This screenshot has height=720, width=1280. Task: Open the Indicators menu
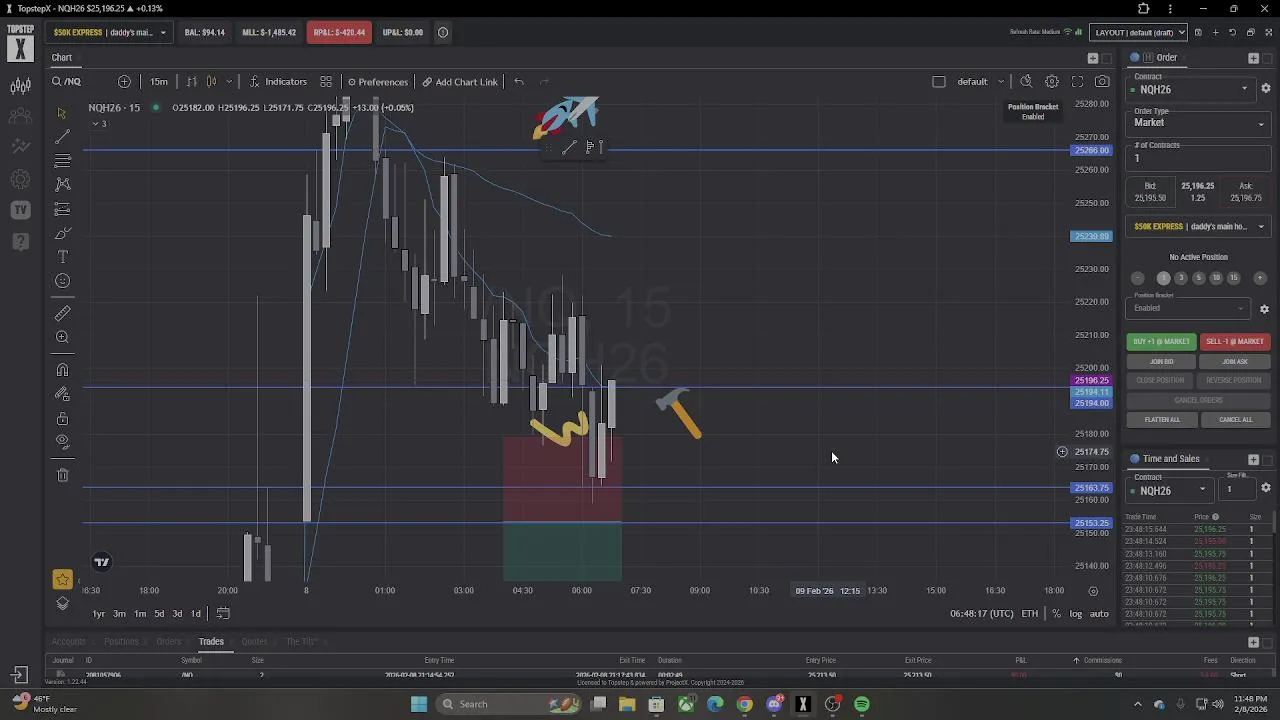coord(278,82)
